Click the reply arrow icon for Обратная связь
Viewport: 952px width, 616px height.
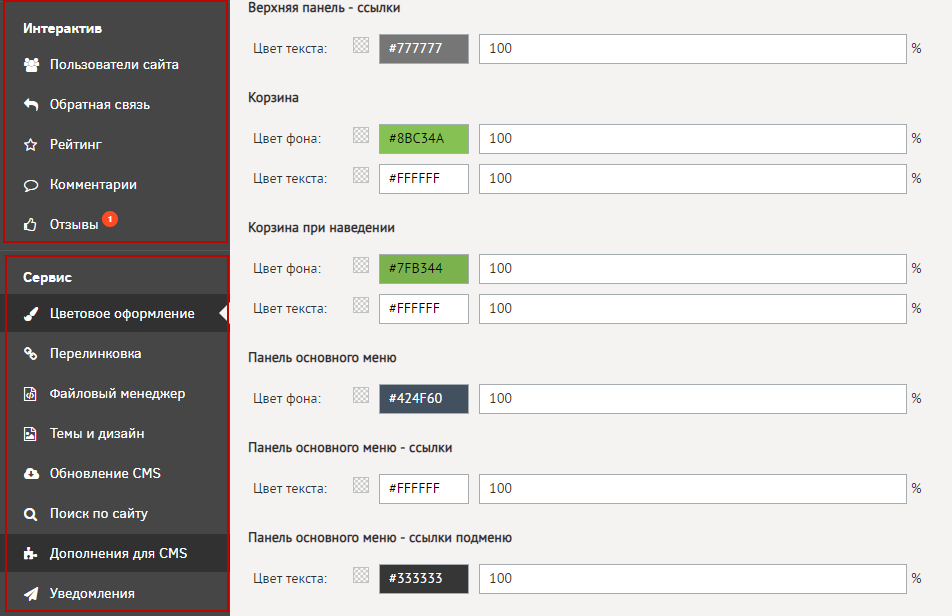point(31,105)
